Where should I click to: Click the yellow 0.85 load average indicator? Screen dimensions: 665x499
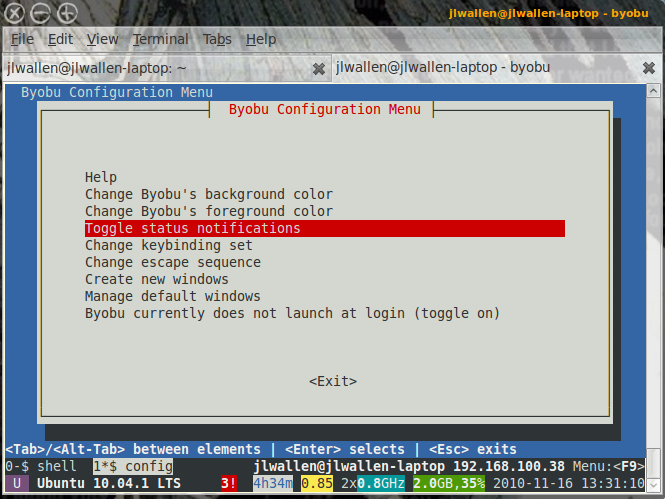tap(318, 484)
